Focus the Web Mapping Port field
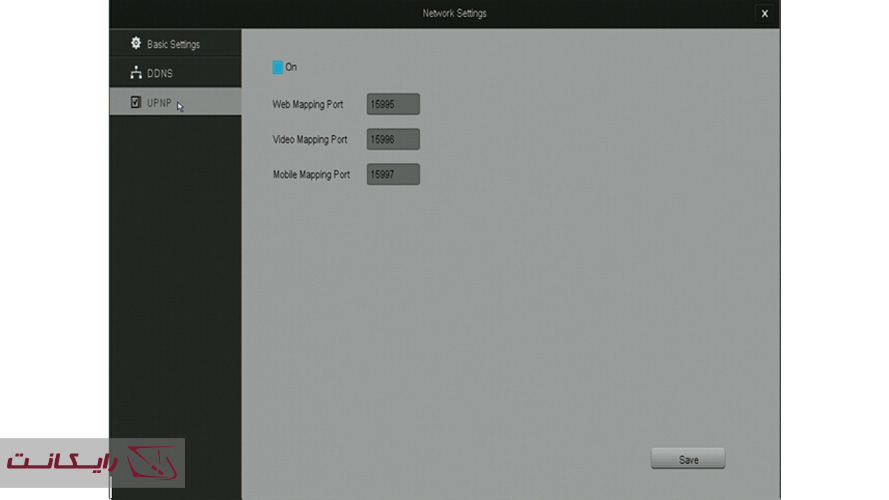This screenshot has height=500, width=889. (393, 104)
